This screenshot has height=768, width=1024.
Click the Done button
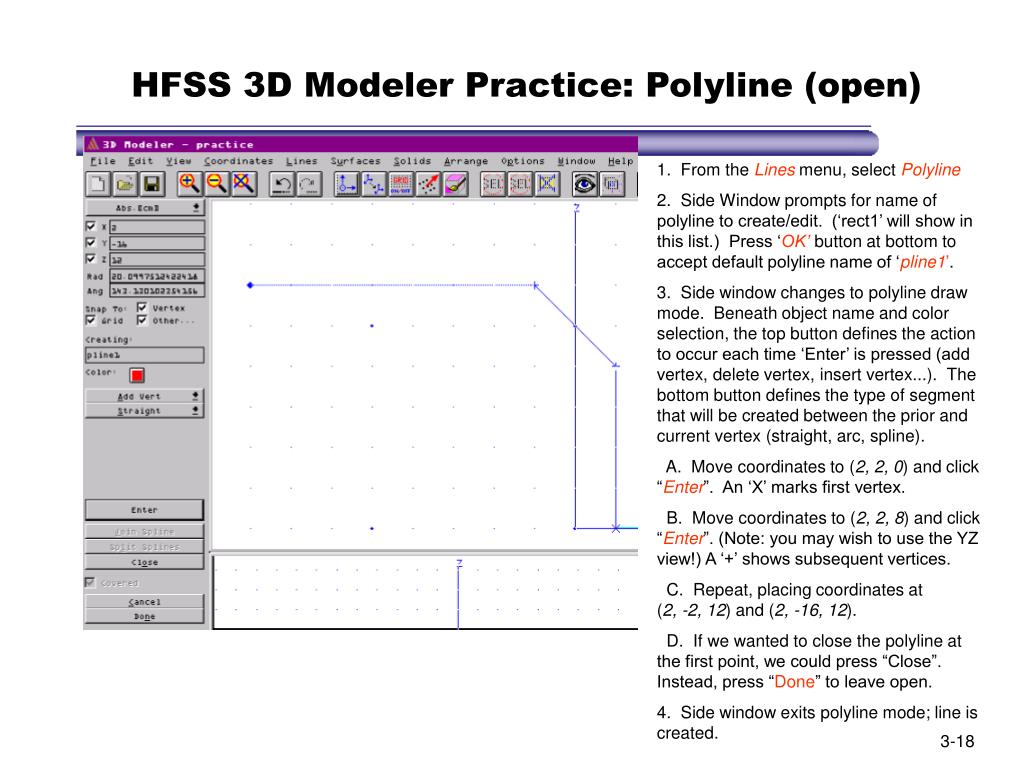tap(144, 616)
